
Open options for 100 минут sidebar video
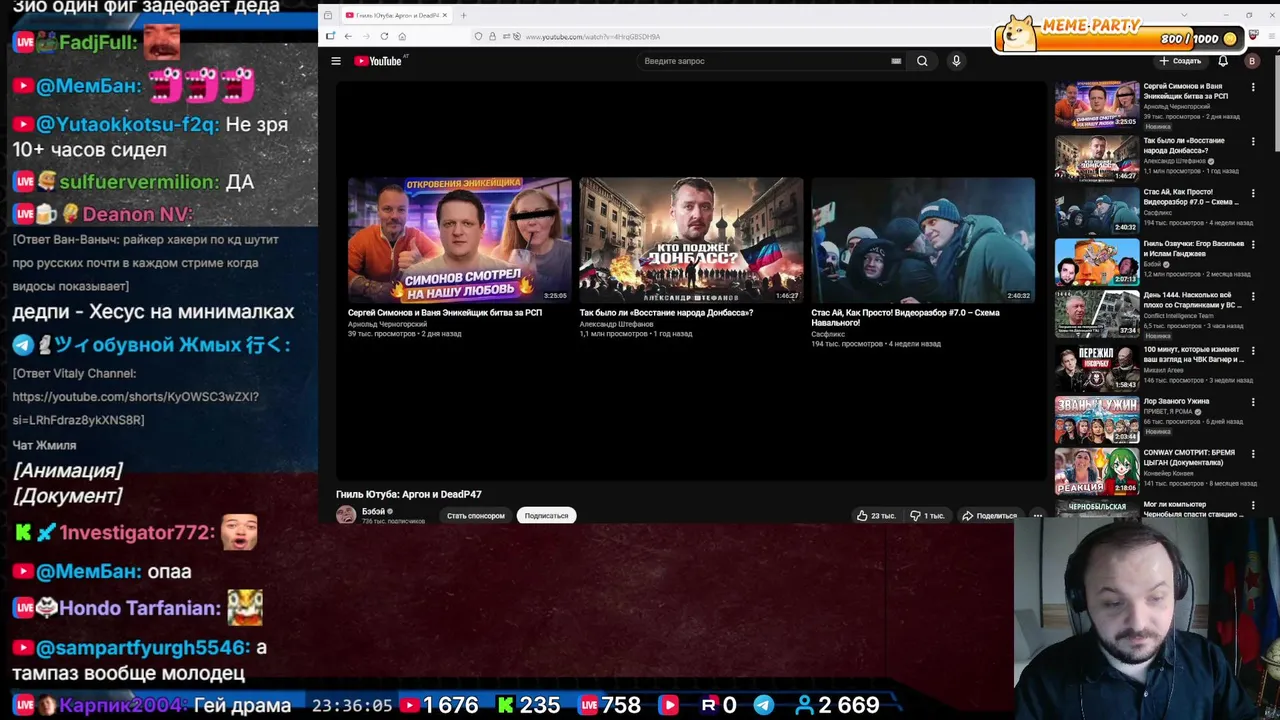point(1253,350)
